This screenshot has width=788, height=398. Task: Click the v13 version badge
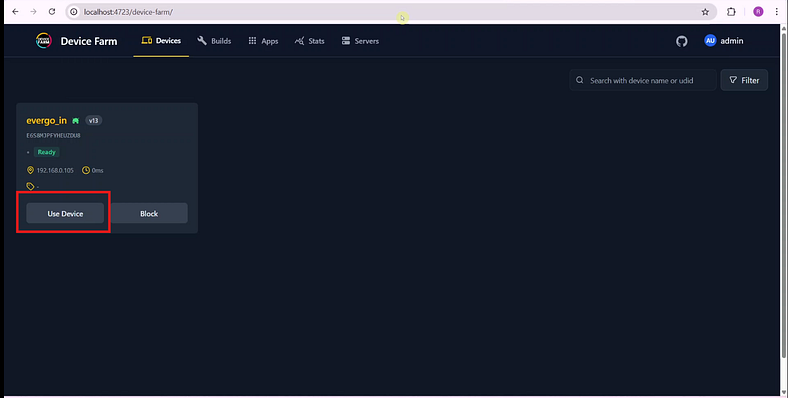click(x=93, y=121)
